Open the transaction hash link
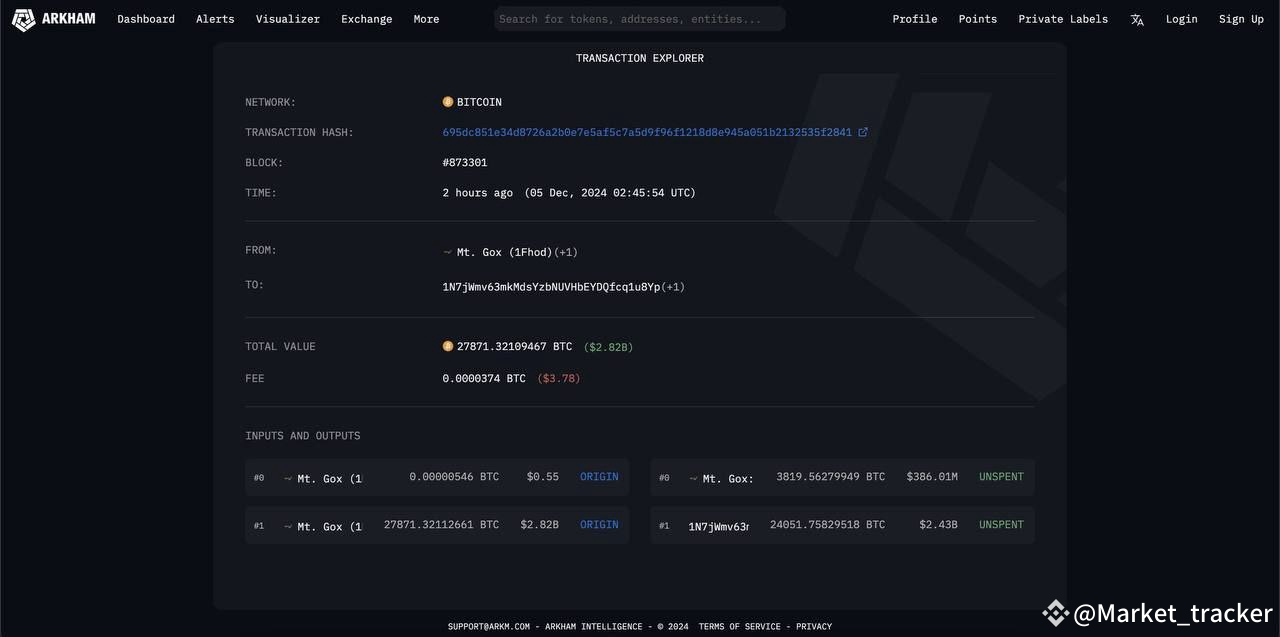 pyautogui.click(x=647, y=132)
